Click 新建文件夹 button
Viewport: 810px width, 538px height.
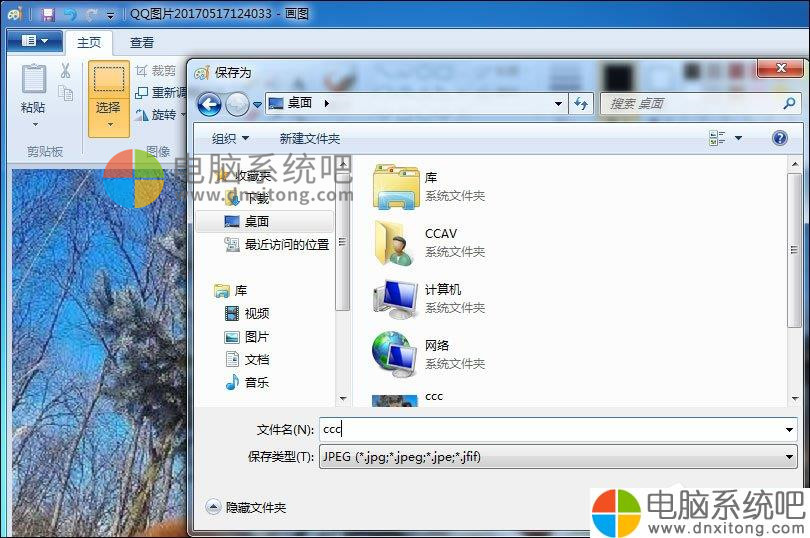pyautogui.click(x=309, y=138)
